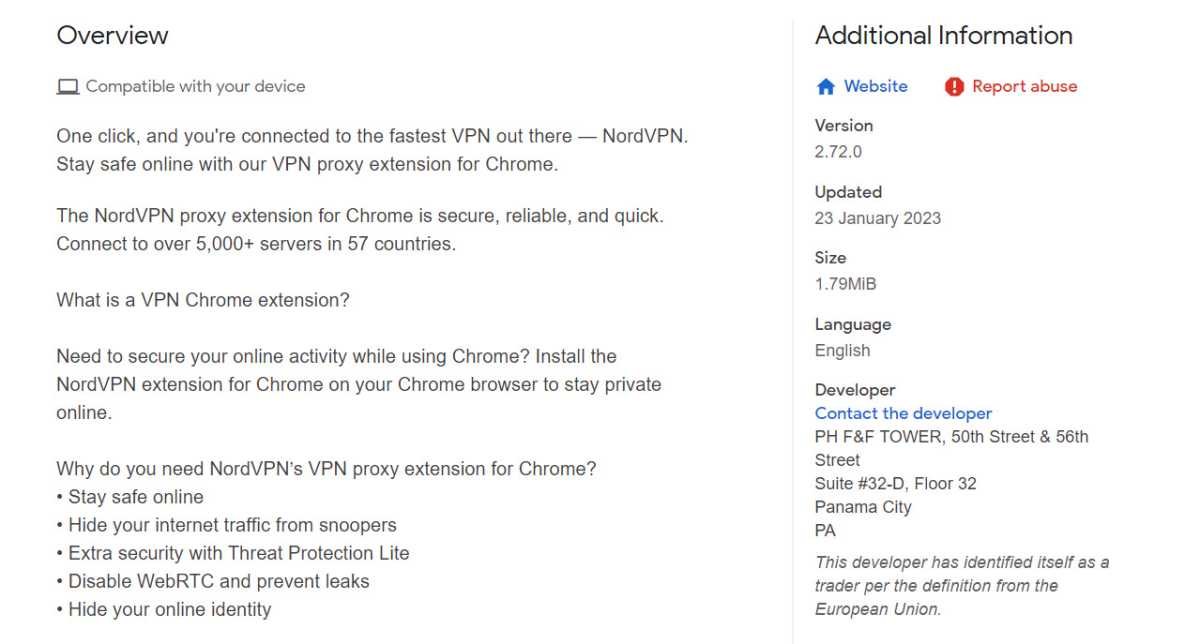1200x644 pixels.
Task: Open the Contact the developer link
Action: coord(903,413)
